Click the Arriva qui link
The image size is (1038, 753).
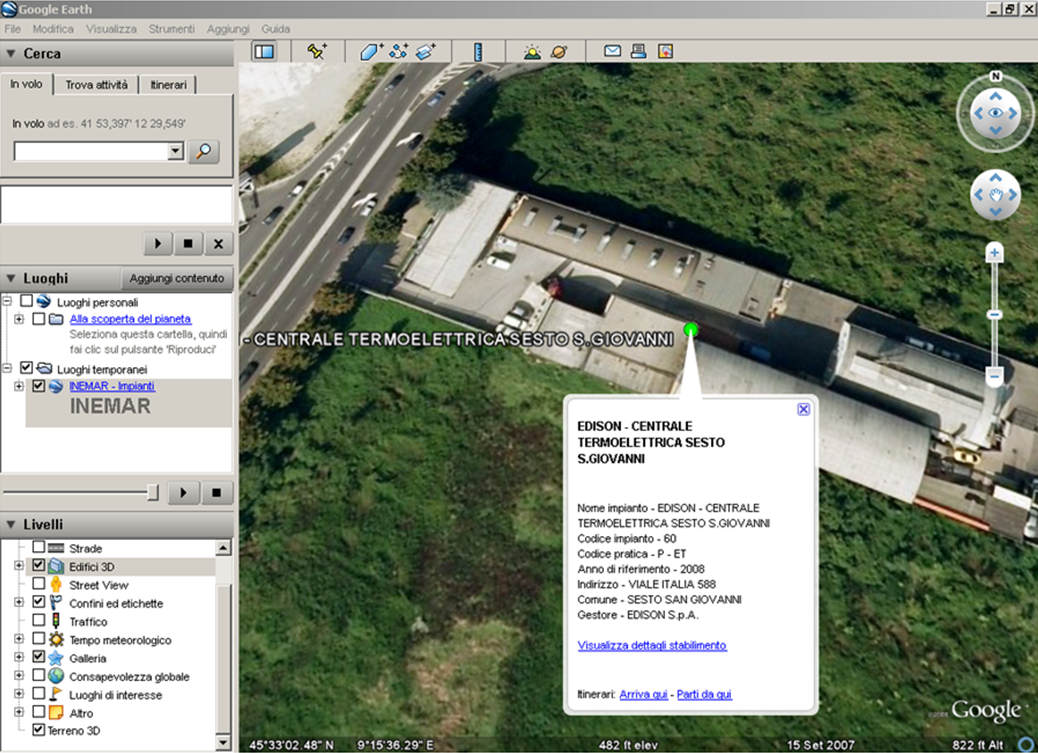643,694
